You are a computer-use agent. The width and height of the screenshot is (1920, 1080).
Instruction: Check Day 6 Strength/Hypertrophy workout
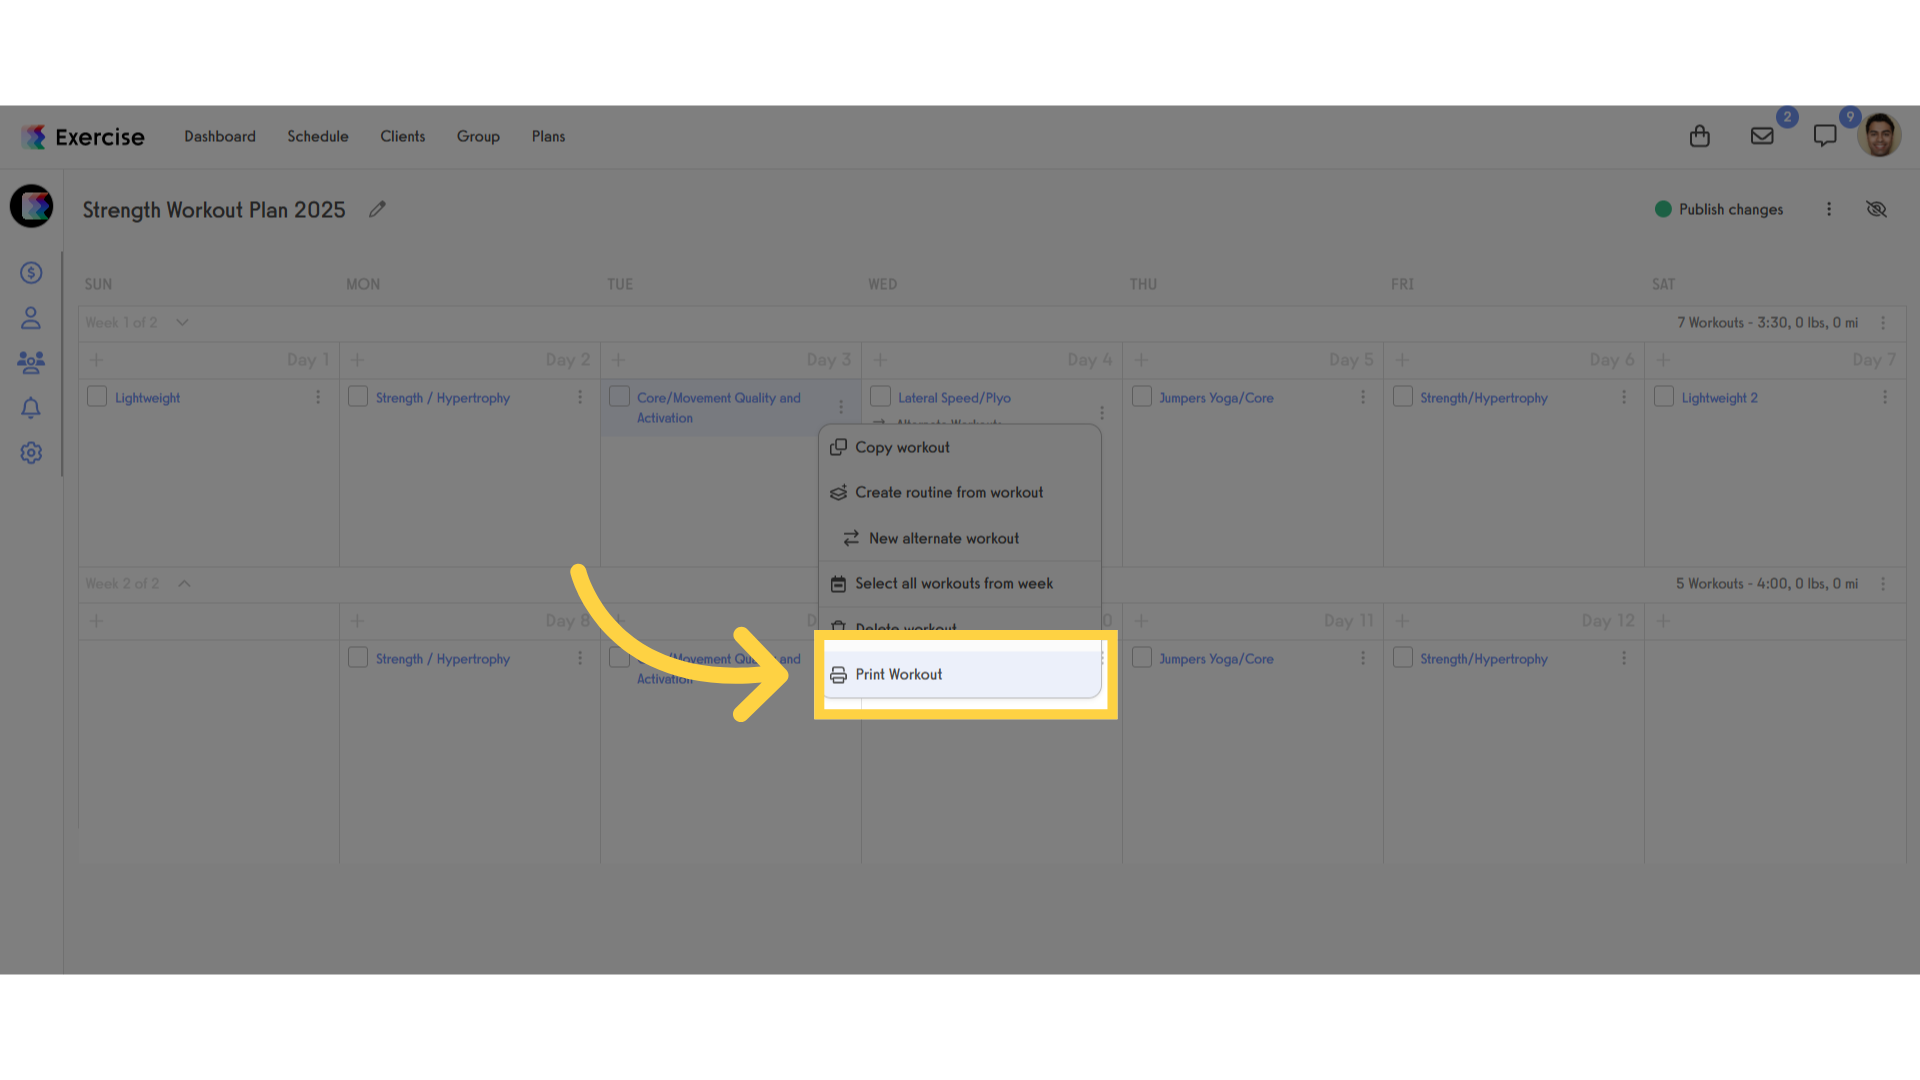click(1403, 397)
